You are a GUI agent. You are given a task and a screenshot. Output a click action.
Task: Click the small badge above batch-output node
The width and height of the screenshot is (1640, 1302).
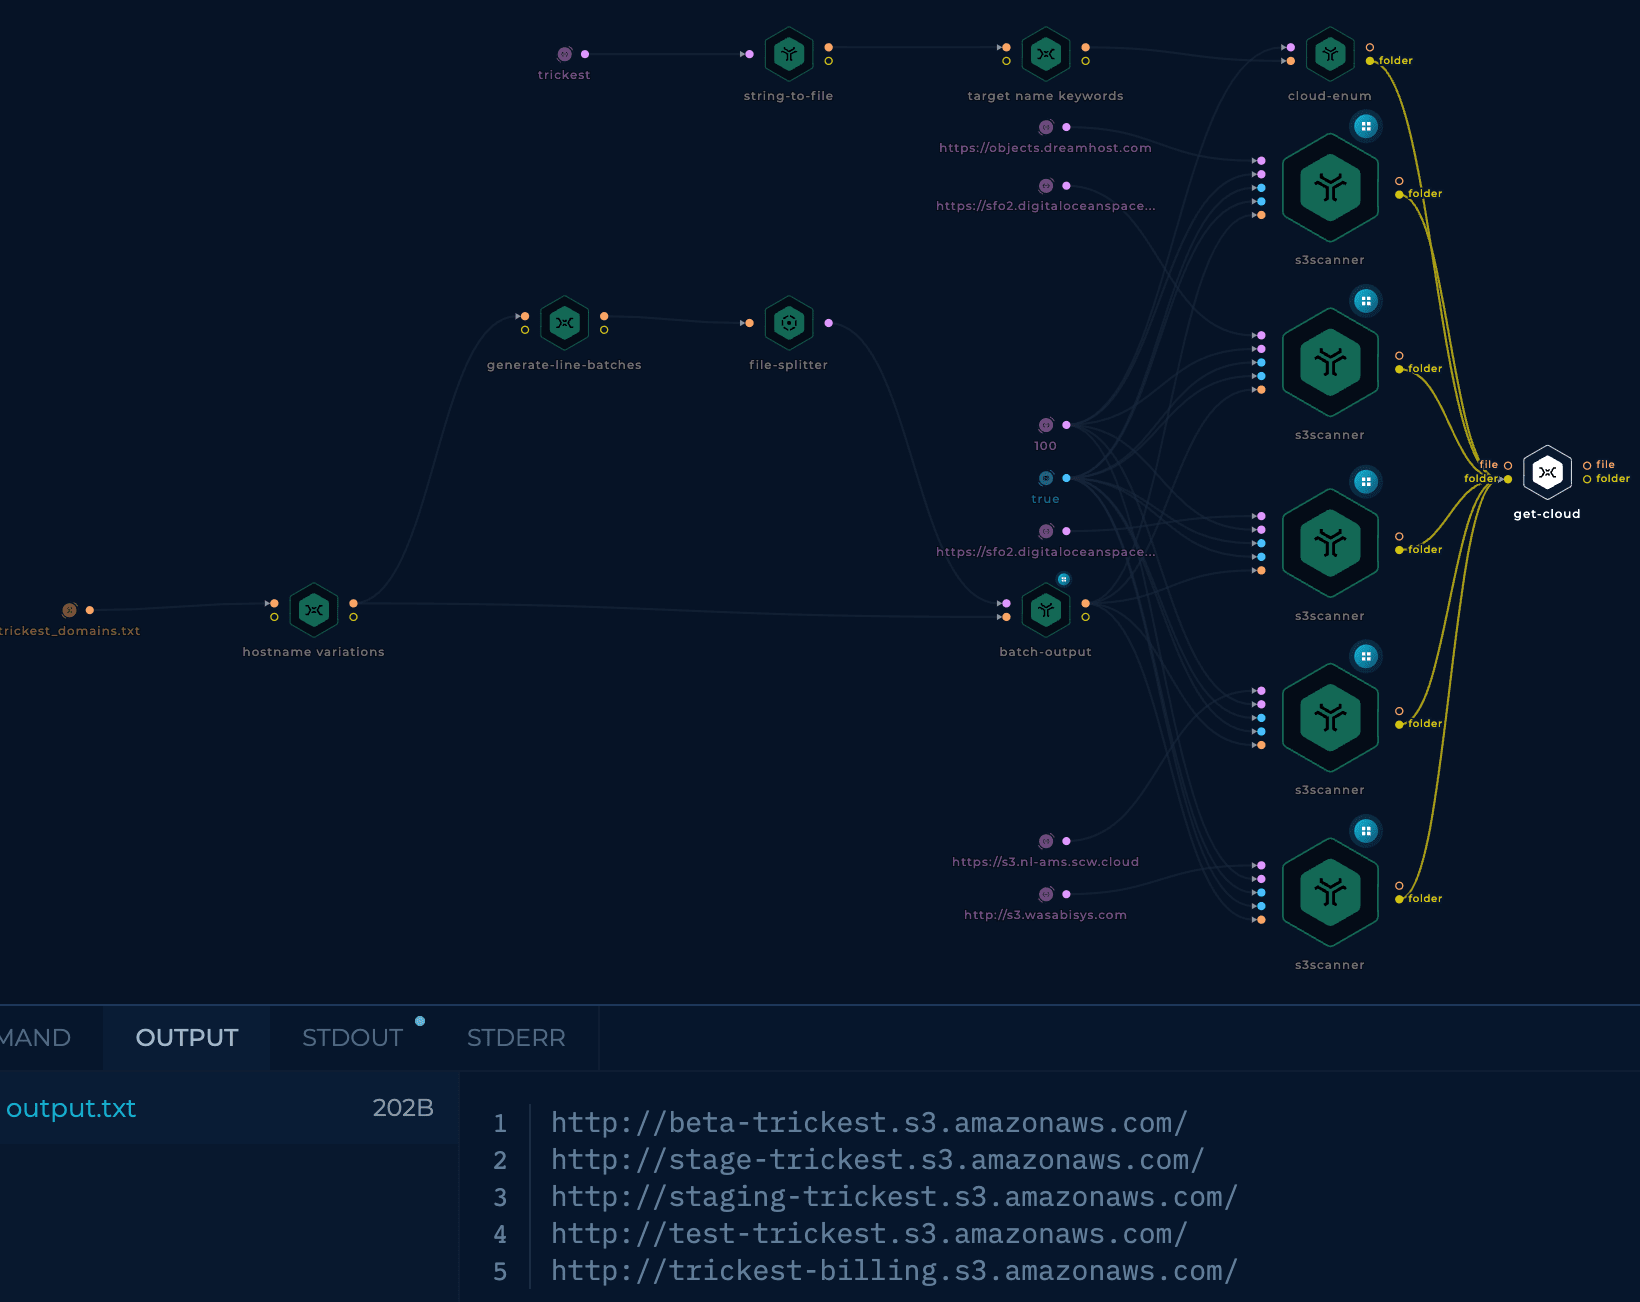pyautogui.click(x=1064, y=579)
